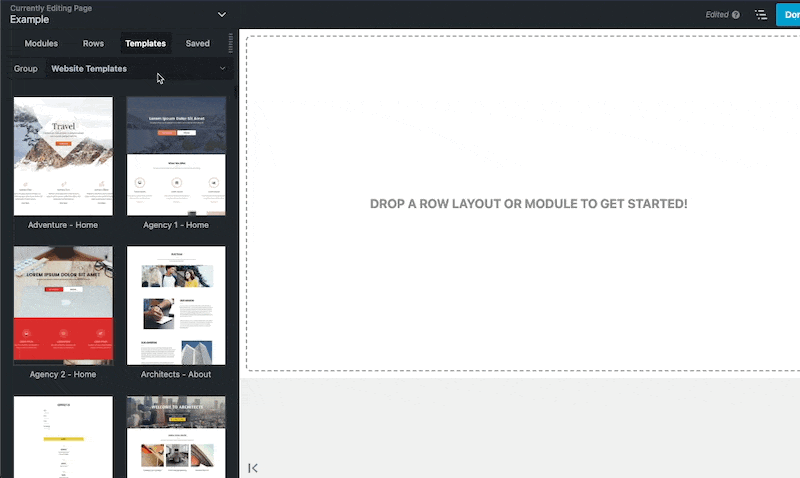Choose the Architects - About template thumbnail
This screenshot has width=800, height=478.
point(176,306)
